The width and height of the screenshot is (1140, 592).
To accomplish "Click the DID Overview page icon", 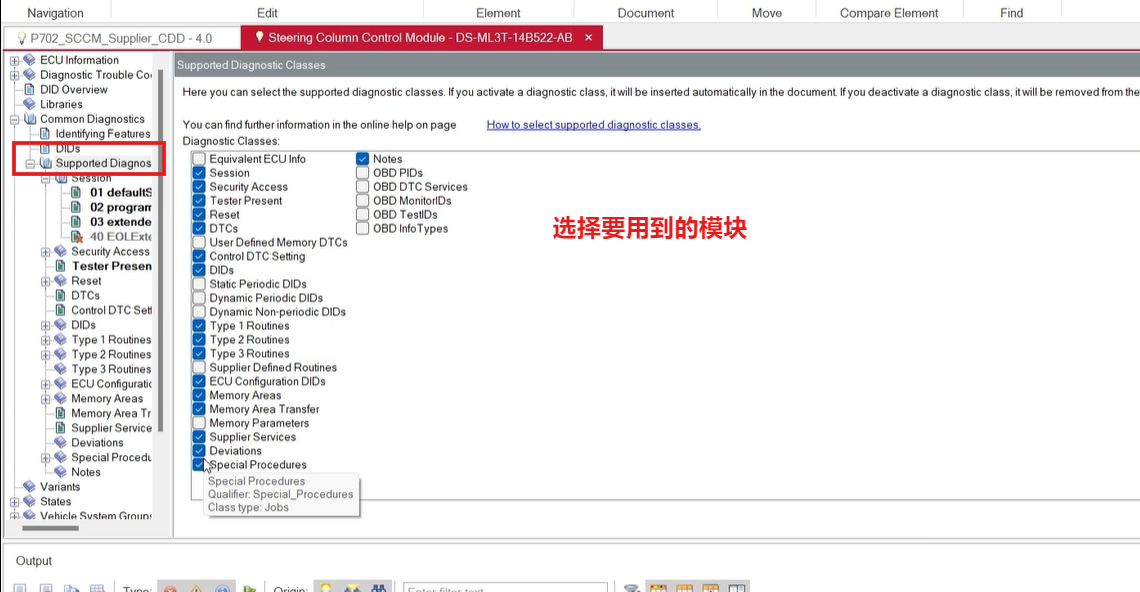I will [x=29, y=89].
